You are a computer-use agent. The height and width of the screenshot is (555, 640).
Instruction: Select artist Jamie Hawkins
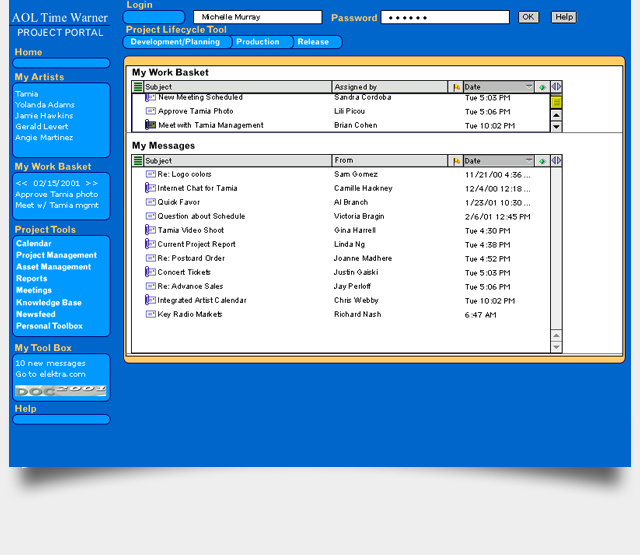pyautogui.click(x=44, y=116)
